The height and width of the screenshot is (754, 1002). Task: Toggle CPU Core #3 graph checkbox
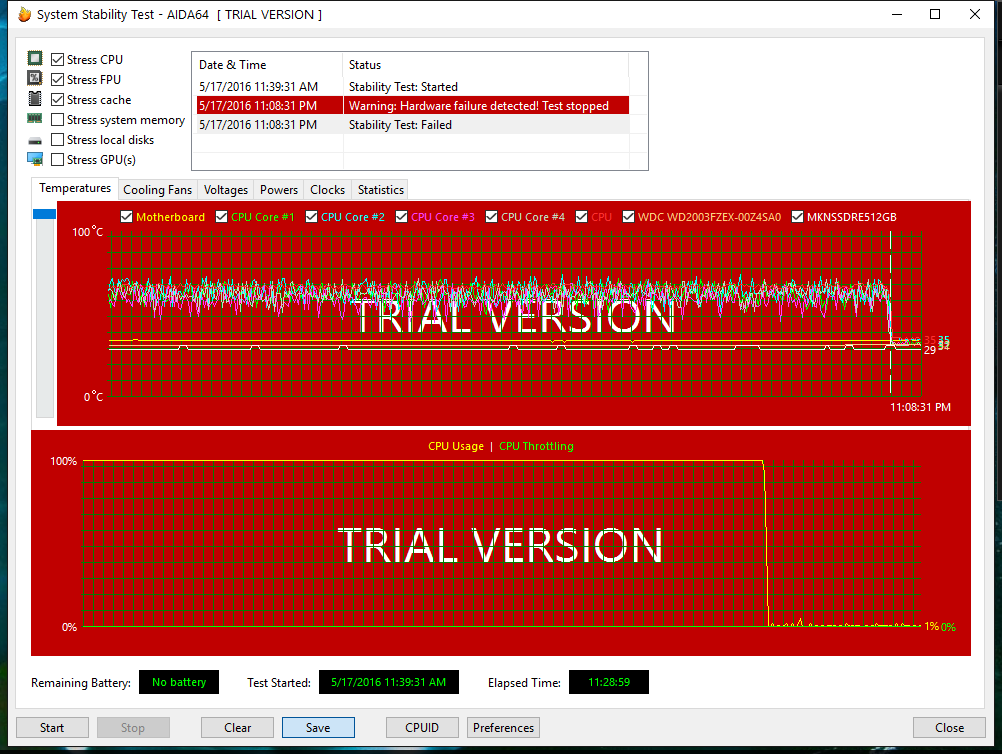tap(401, 217)
